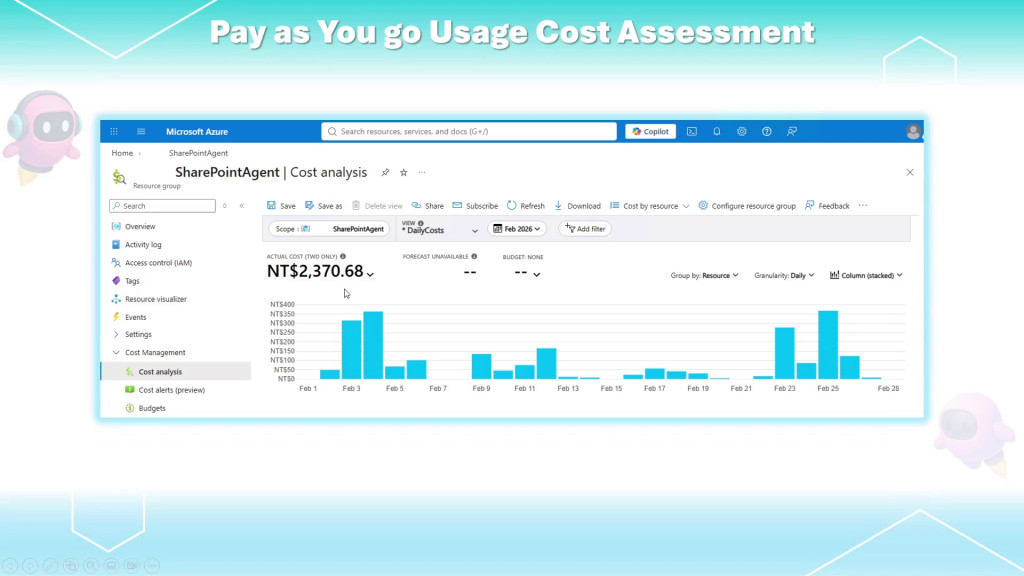The height and width of the screenshot is (576, 1024).
Task: Open toolbar overflow ellipsis after Feedback
Action: (x=863, y=206)
